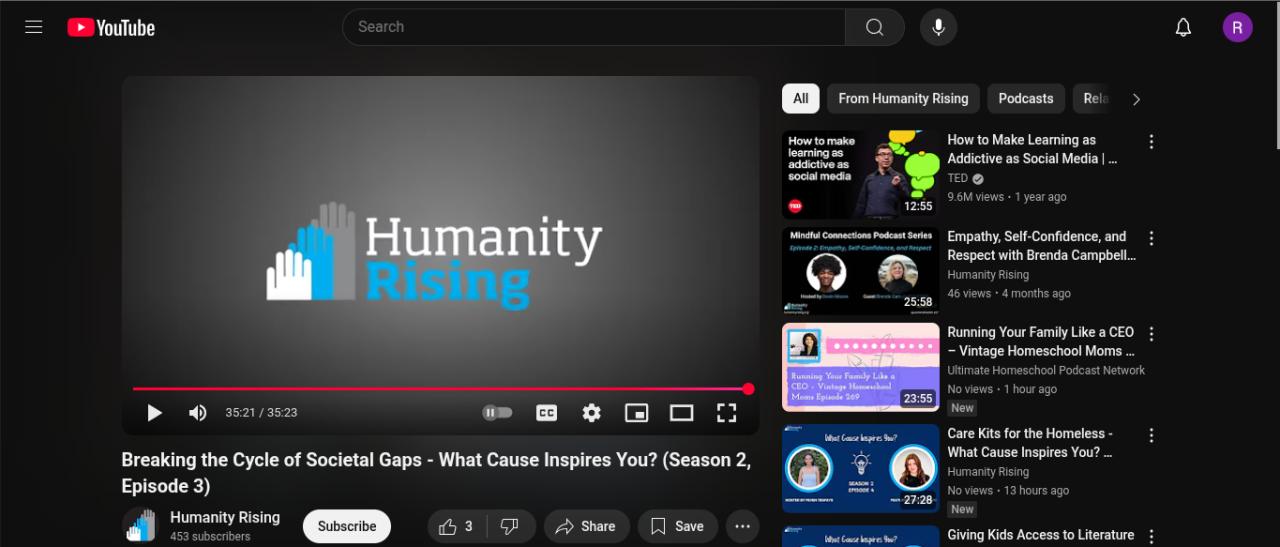1280x547 pixels.
Task: Subscribe to Humanity Rising
Action: tap(347, 526)
